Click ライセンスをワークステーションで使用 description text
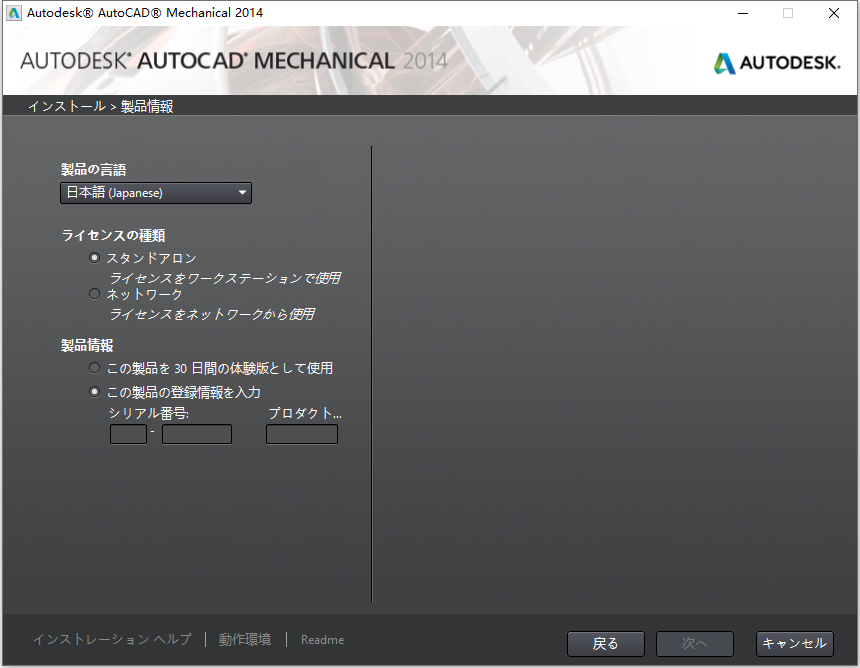 pos(225,278)
